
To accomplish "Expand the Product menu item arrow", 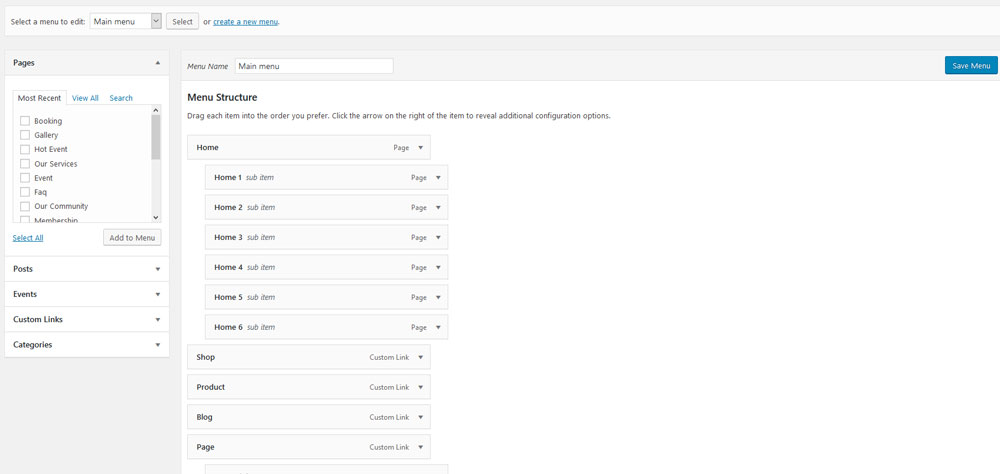I will click(421, 388).
